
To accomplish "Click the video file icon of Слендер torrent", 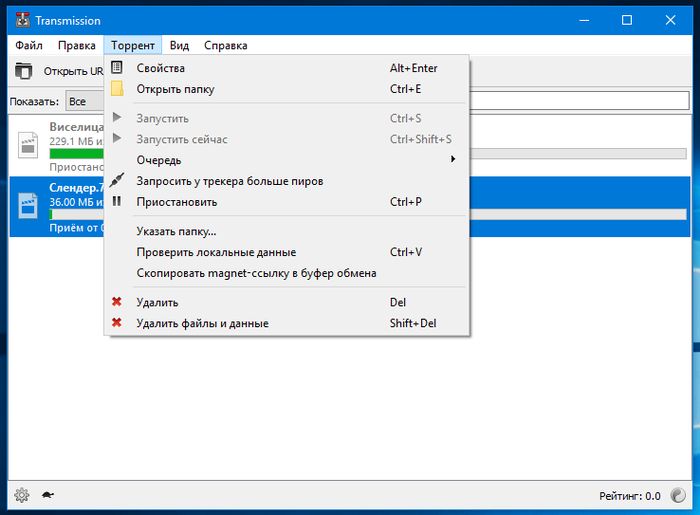I will coord(27,208).
